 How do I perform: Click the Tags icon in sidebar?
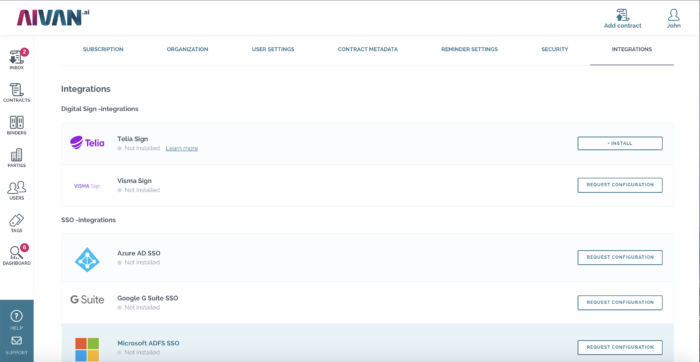coord(17,223)
